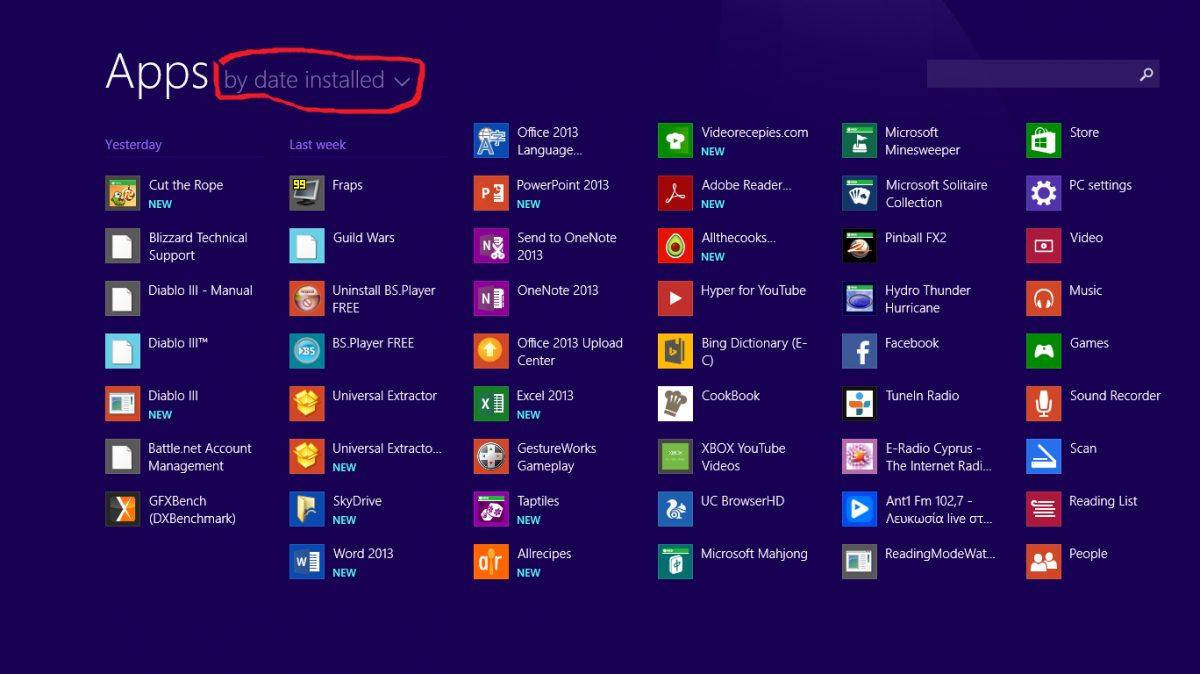Screen dimensions: 1200x674
Task: Focus the apps search box
Action: pos(1043,74)
